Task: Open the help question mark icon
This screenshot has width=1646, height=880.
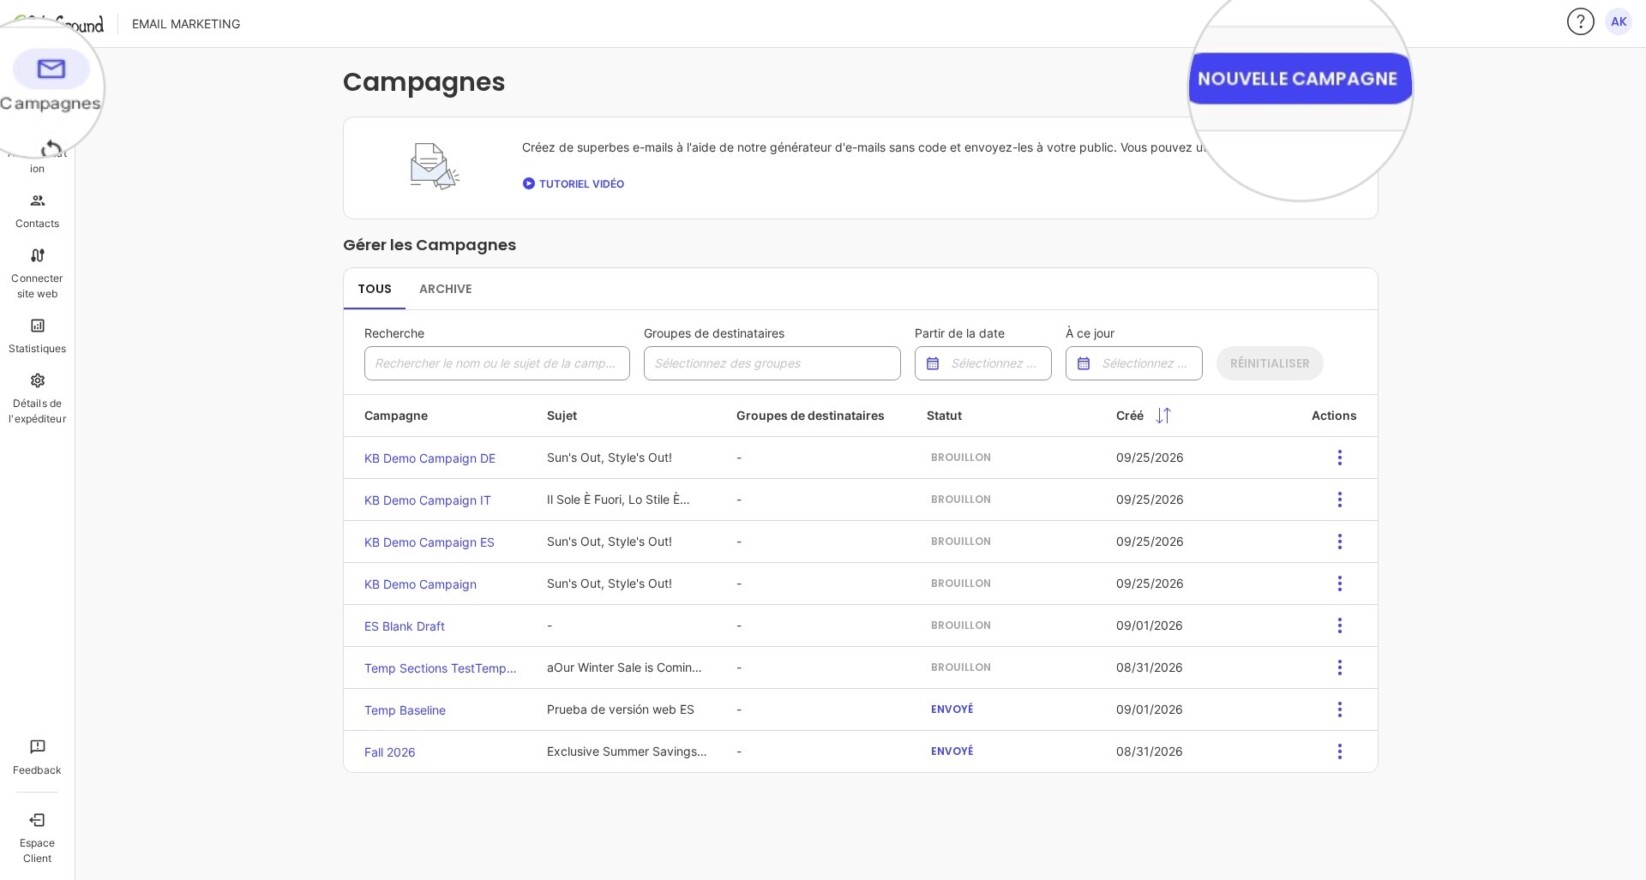Action: 1580,21
